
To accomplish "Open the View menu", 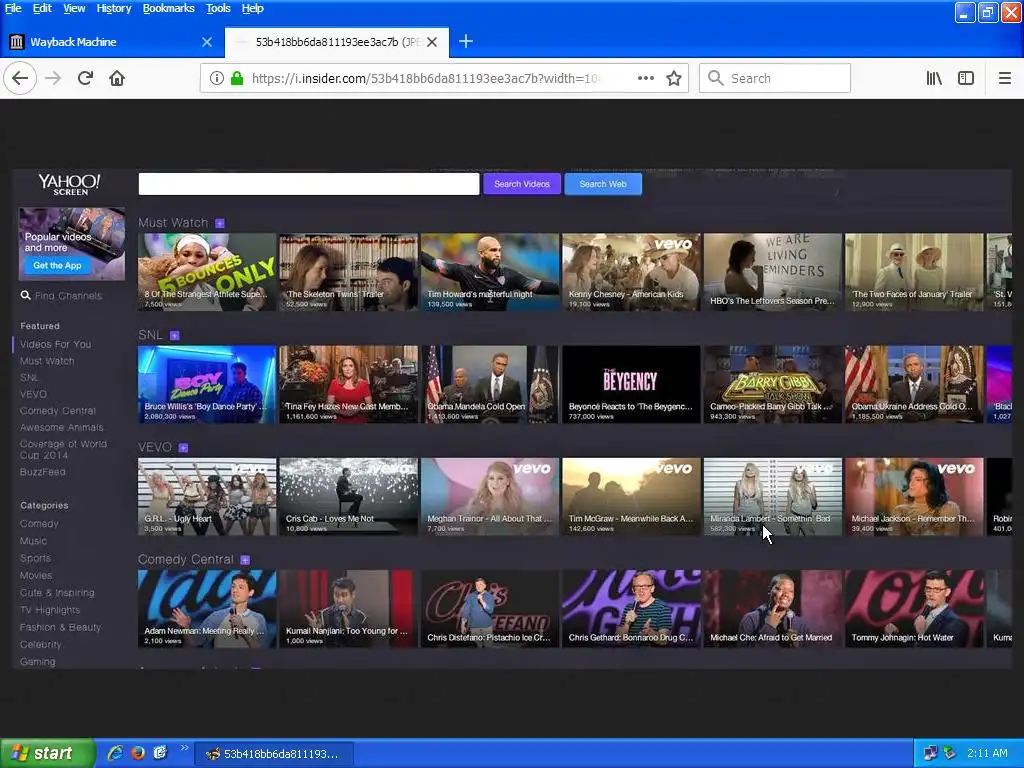I will pos(74,8).
